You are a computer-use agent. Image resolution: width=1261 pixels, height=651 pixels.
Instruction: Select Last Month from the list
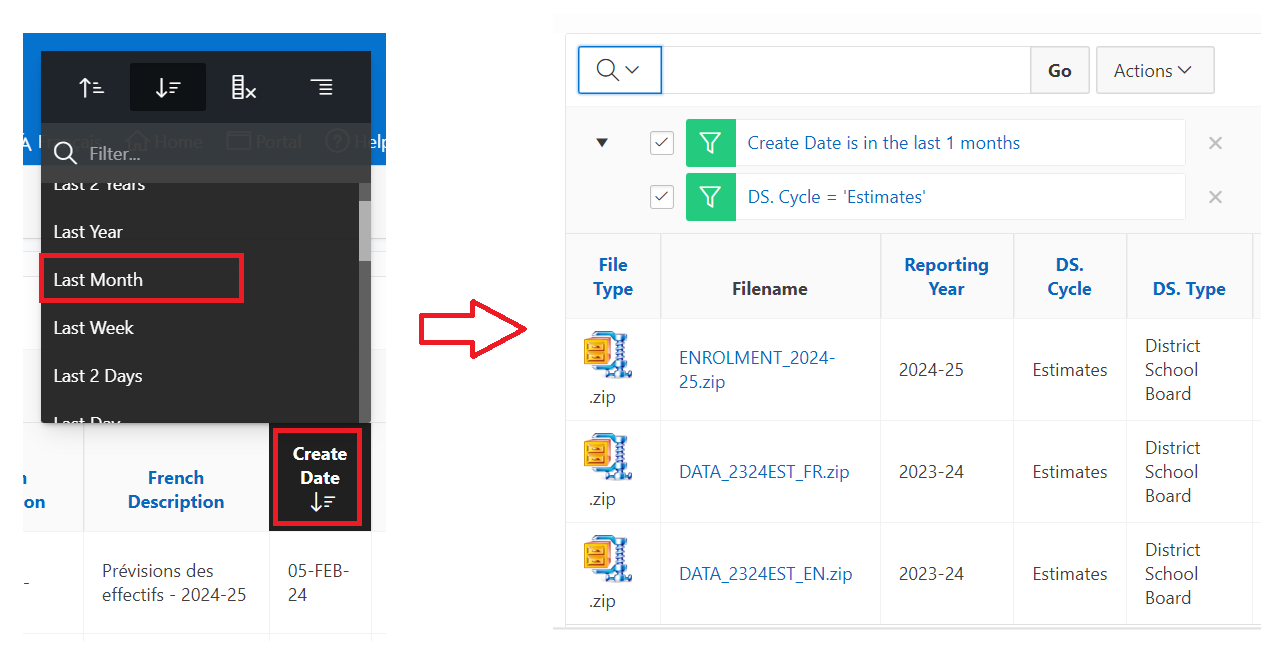[x=98, y=280]
